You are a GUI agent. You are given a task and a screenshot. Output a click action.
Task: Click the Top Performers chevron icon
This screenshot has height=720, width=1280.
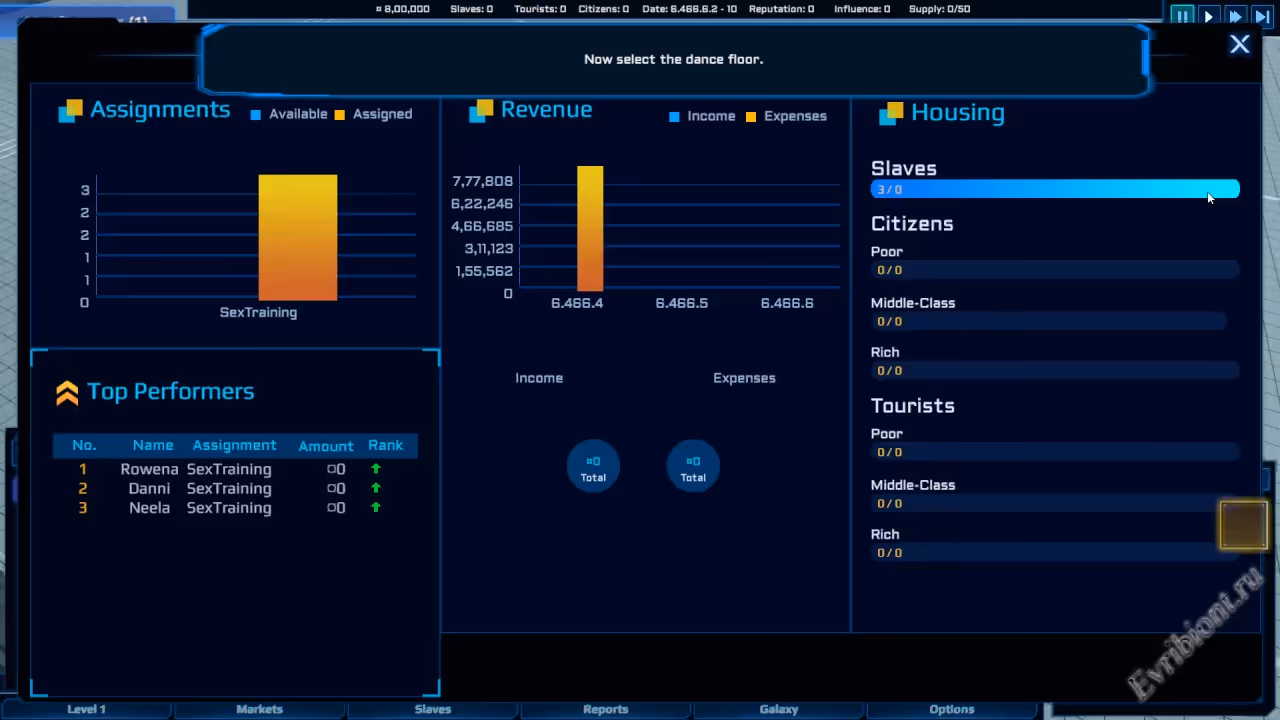67,393
